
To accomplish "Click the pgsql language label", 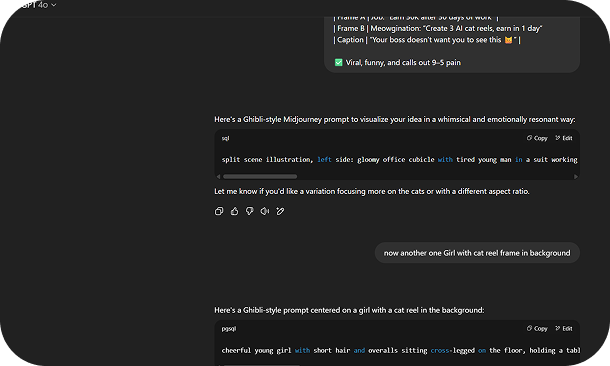I will (229, 329).
